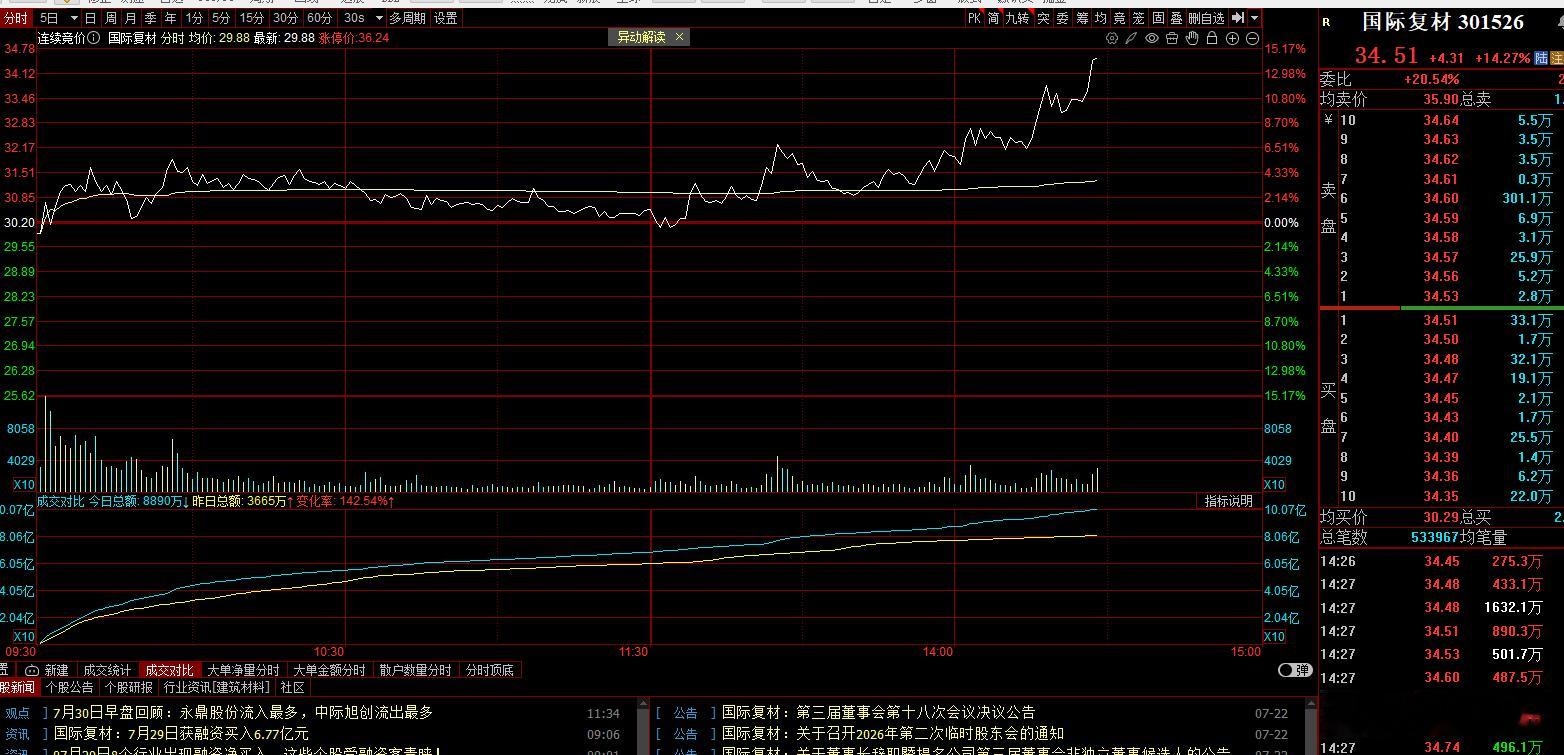
Task: Toggle the eye visibility icon on chart toolbar
Action: (x=1152, y=38)
